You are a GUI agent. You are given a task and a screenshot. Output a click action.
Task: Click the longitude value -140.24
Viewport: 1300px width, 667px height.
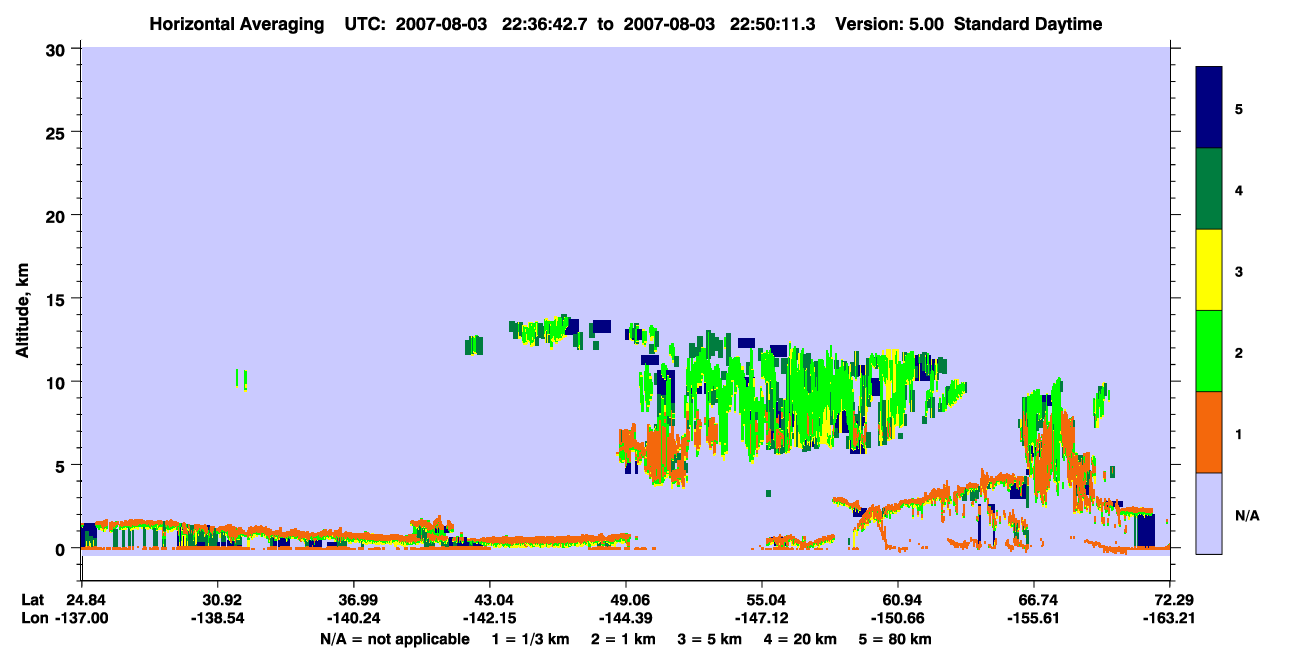[353, 619]
